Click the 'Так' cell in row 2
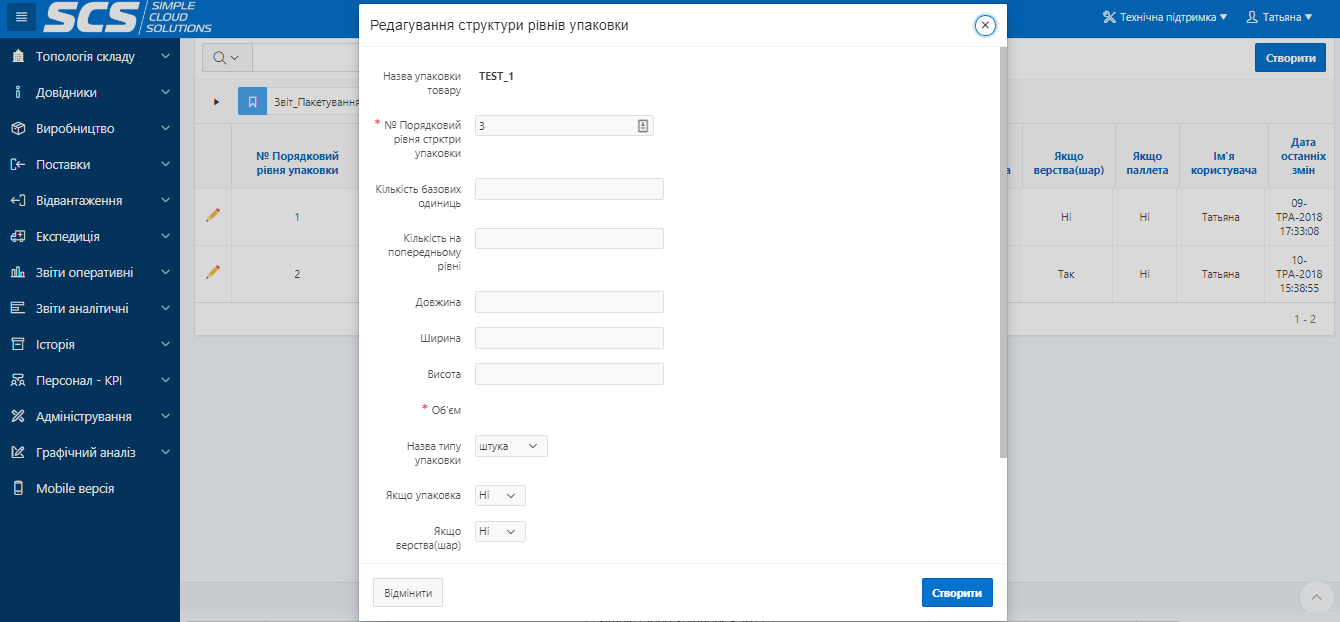Screen dimensions: 1340x622 [1065, 274]
